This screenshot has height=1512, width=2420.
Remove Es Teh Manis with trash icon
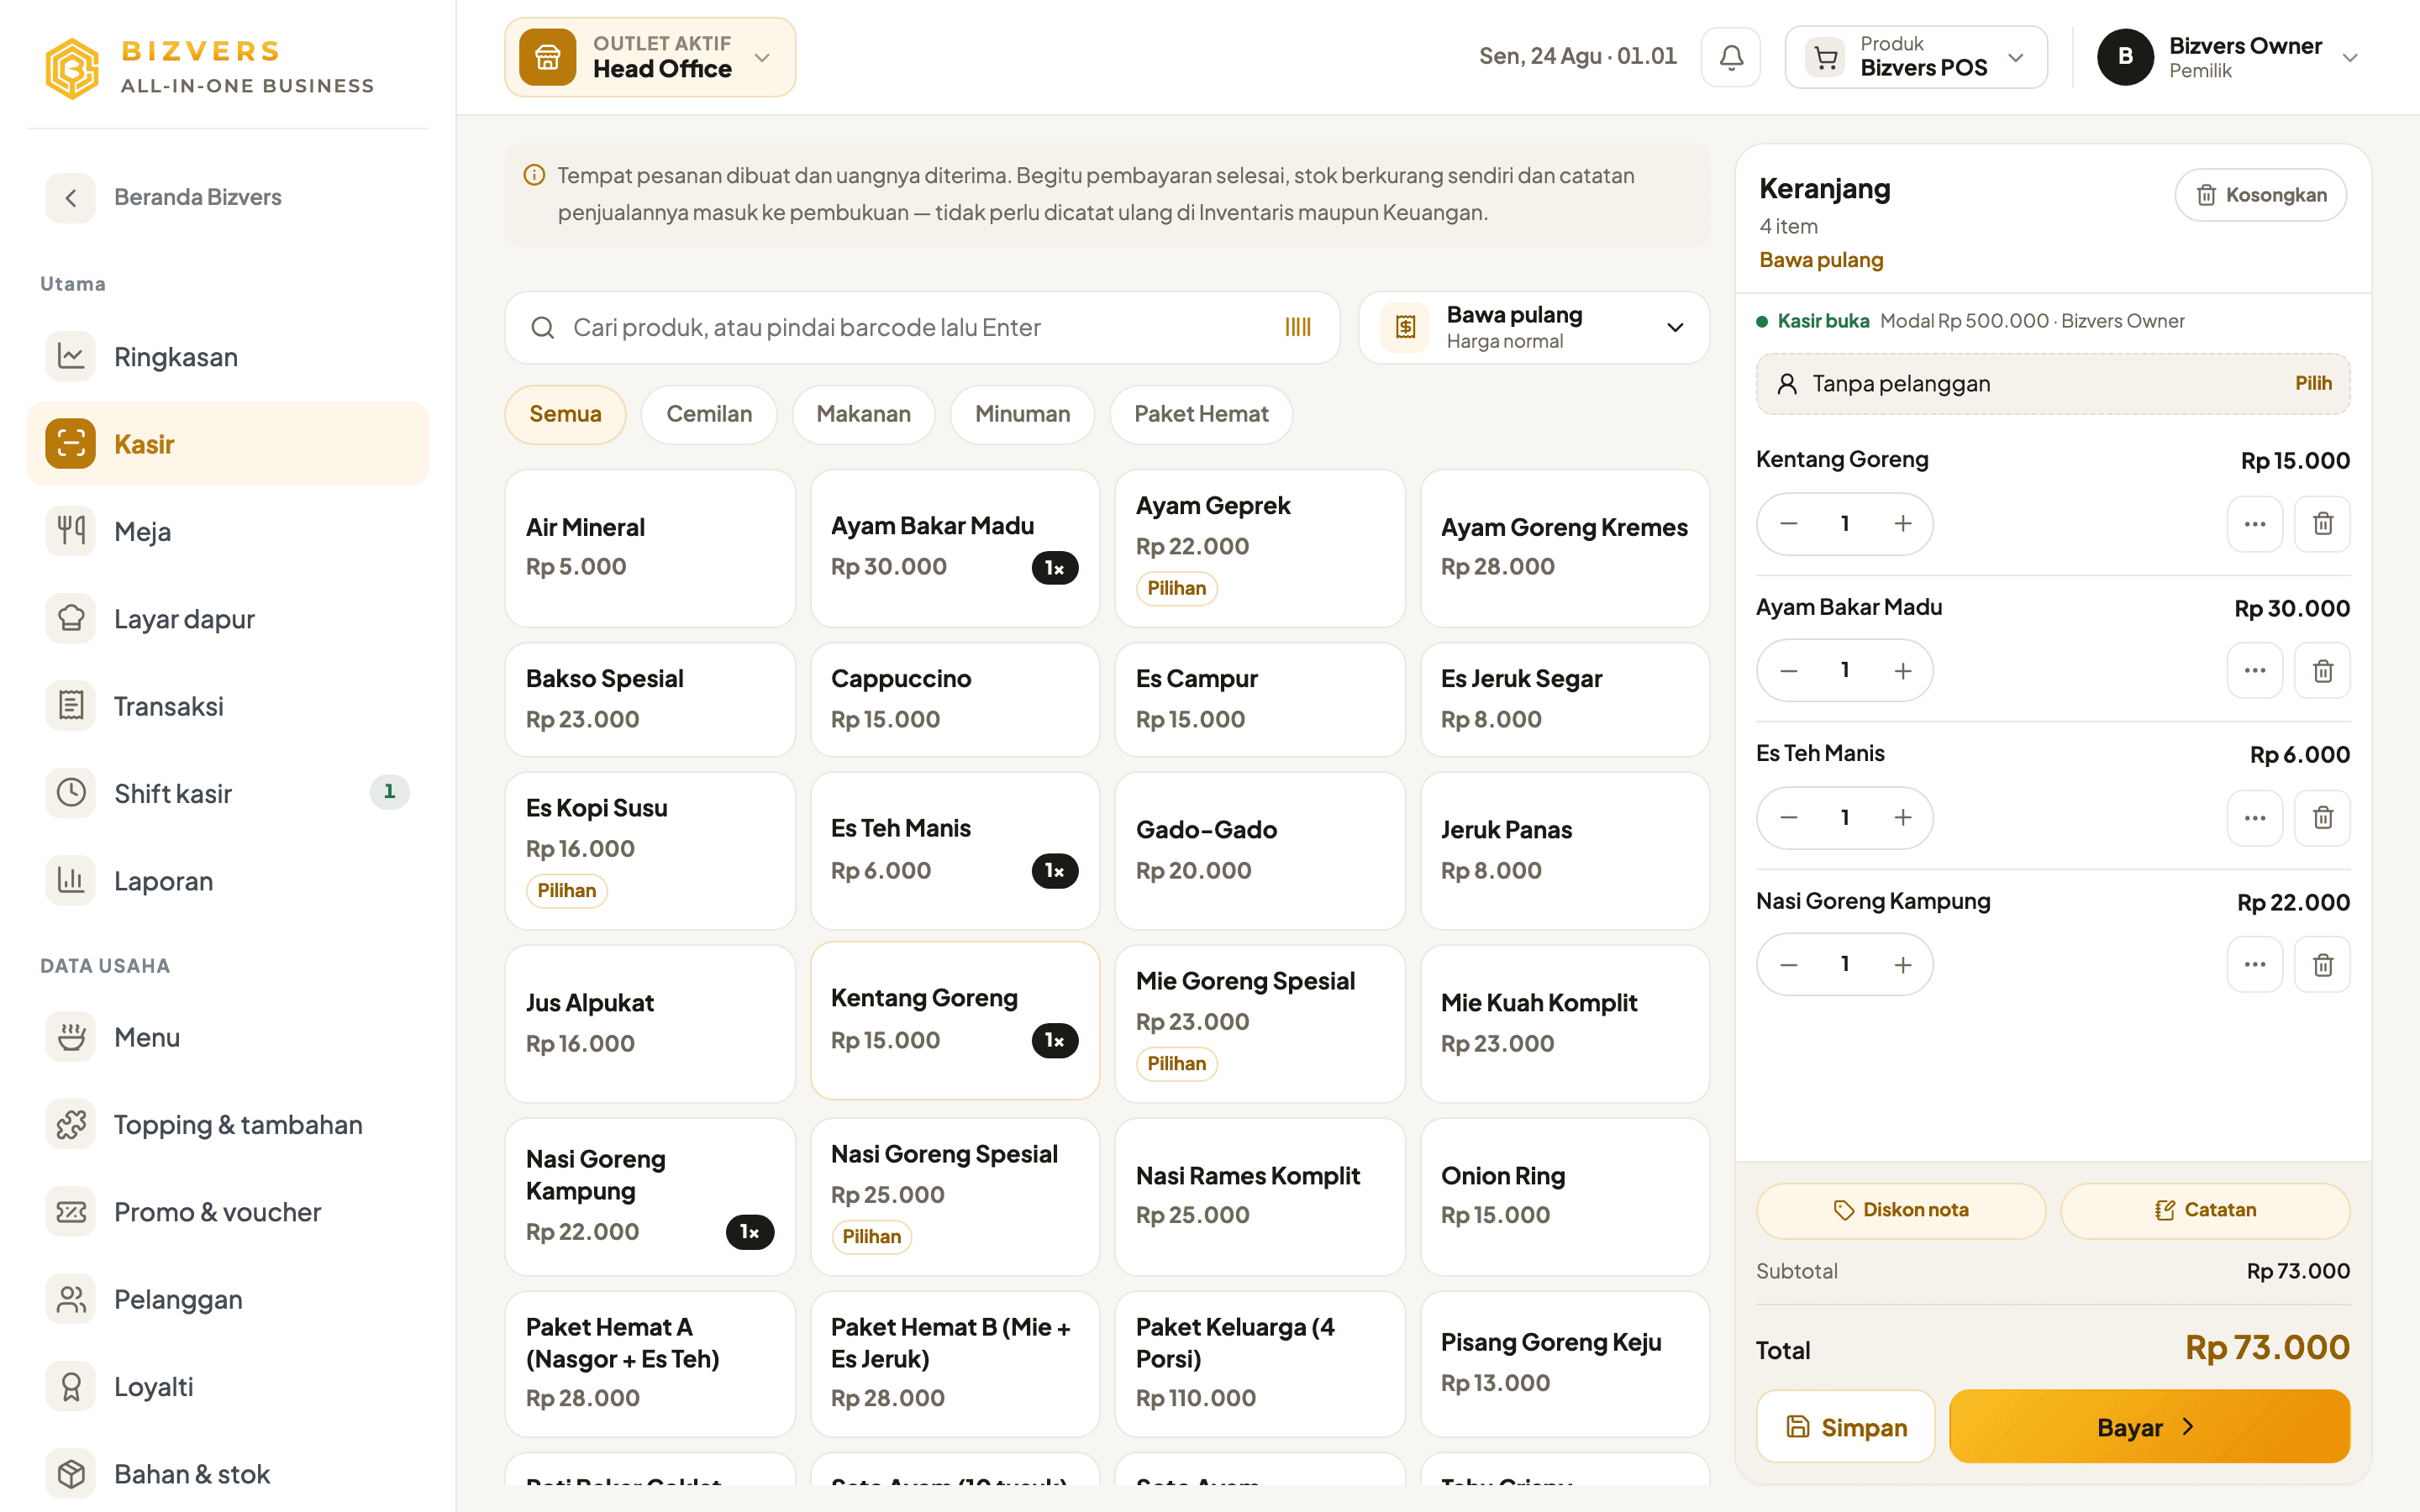(x=2322, y=818)
